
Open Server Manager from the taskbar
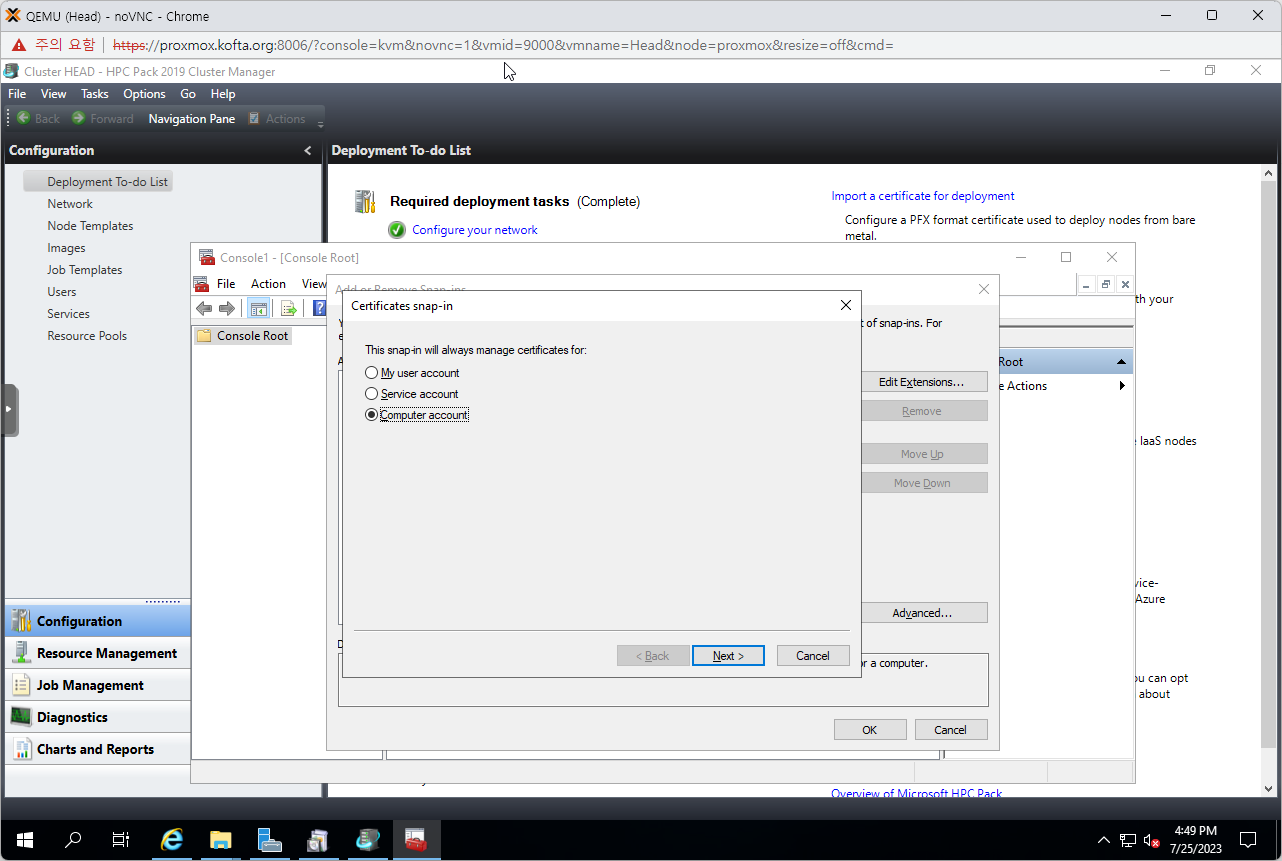(x=269, y=840)
